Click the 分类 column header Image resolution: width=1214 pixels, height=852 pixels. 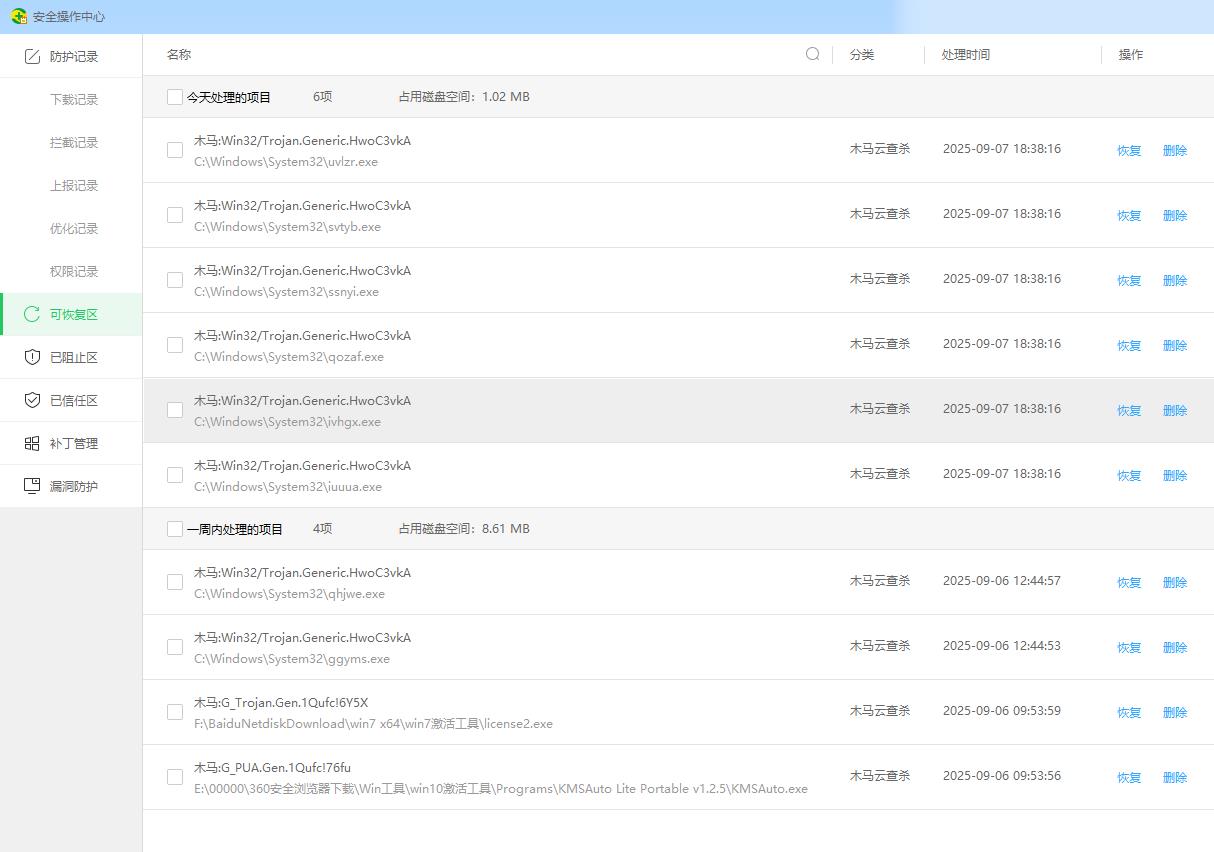point(862,55)
